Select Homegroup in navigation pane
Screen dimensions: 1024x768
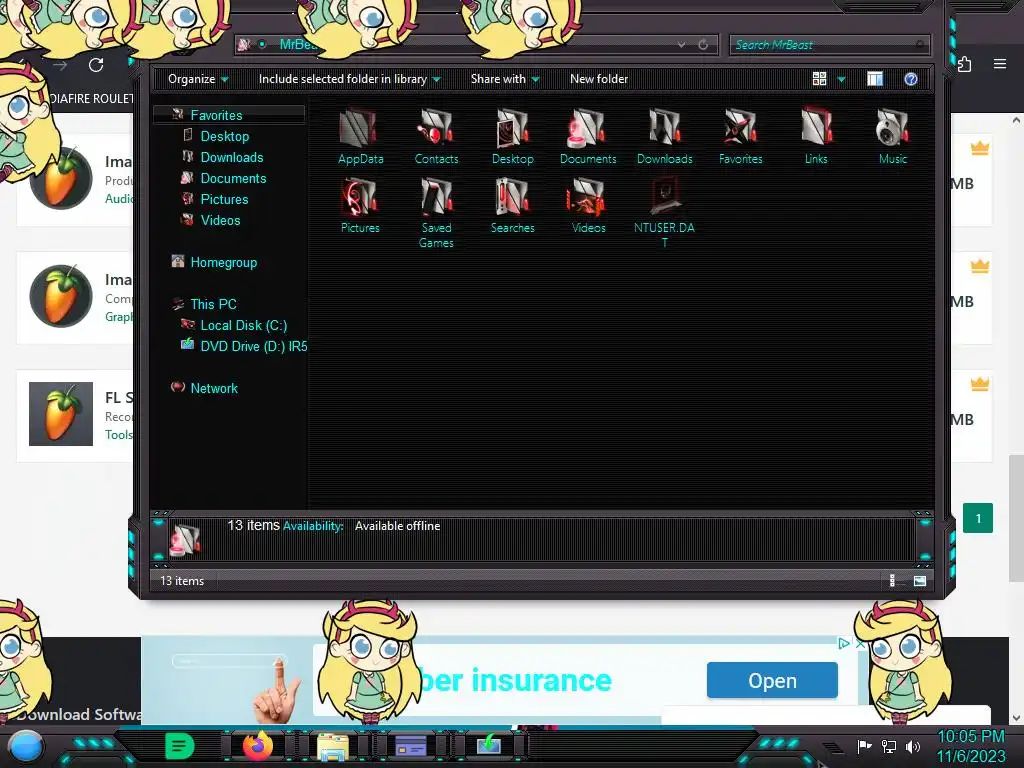pyautogui.click(x=223, y=263)
